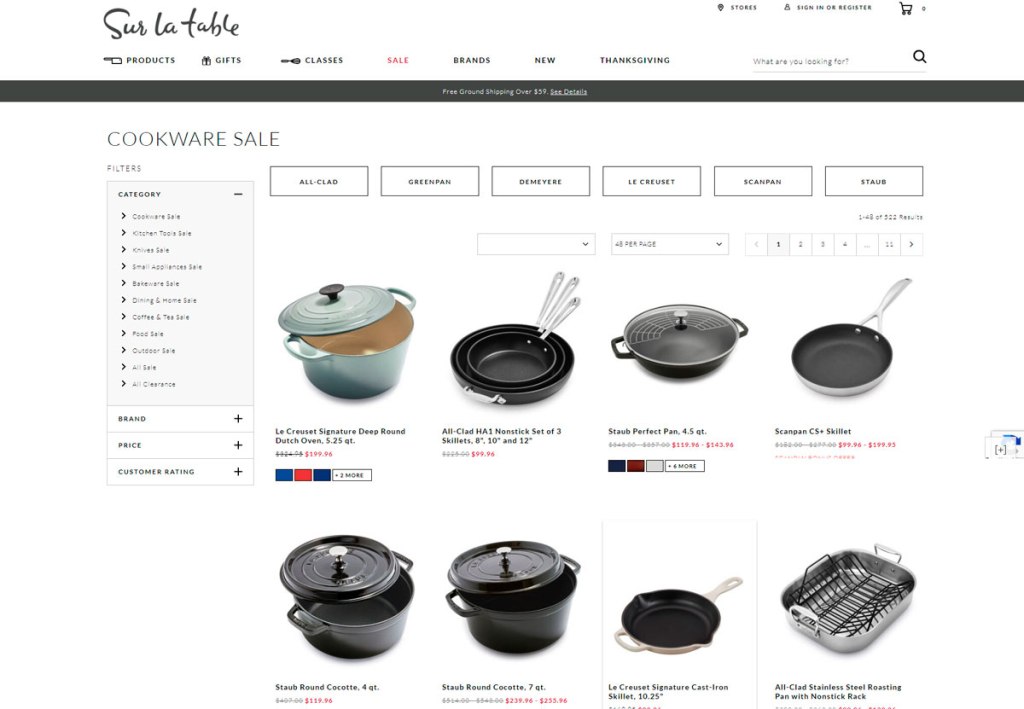This screenshot has height=709, width=1024.
Task: Open the Sale menu item
Action: (398, 60)
